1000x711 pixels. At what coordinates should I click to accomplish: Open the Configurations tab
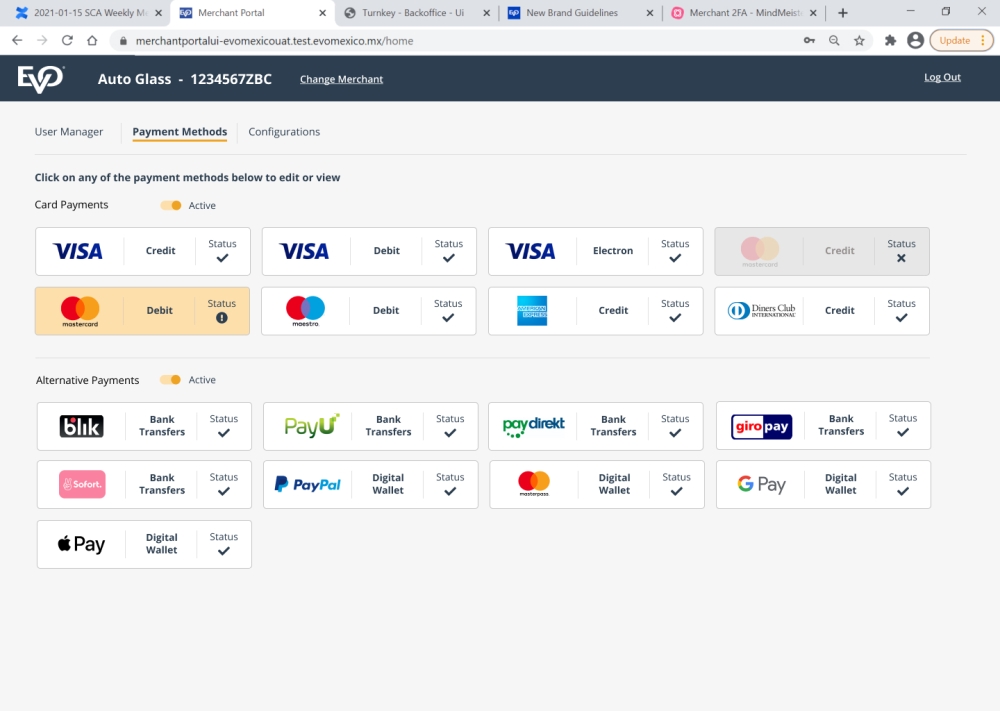pyautogui.click(x=284, y=132)
